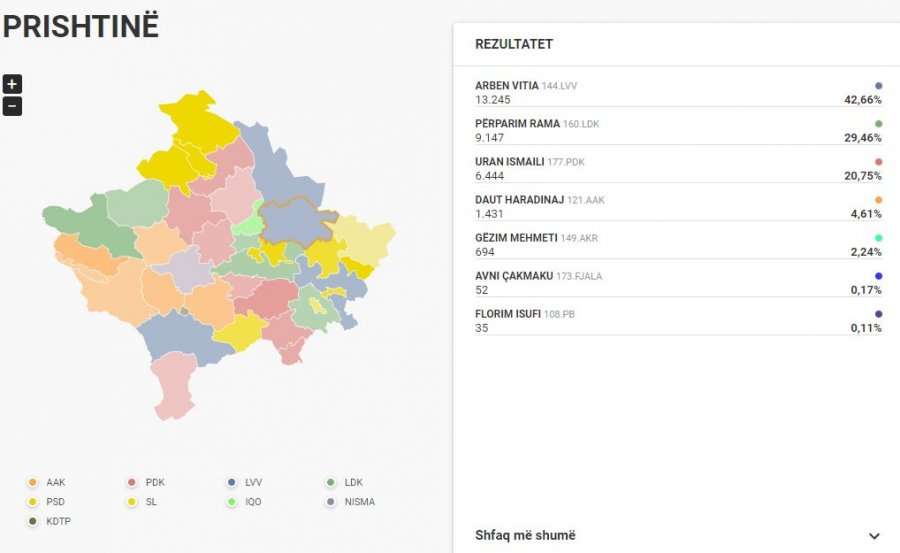Screen dimensions: 900x553
Task: Click the map zoom out minus button
Action: [12, 106]
